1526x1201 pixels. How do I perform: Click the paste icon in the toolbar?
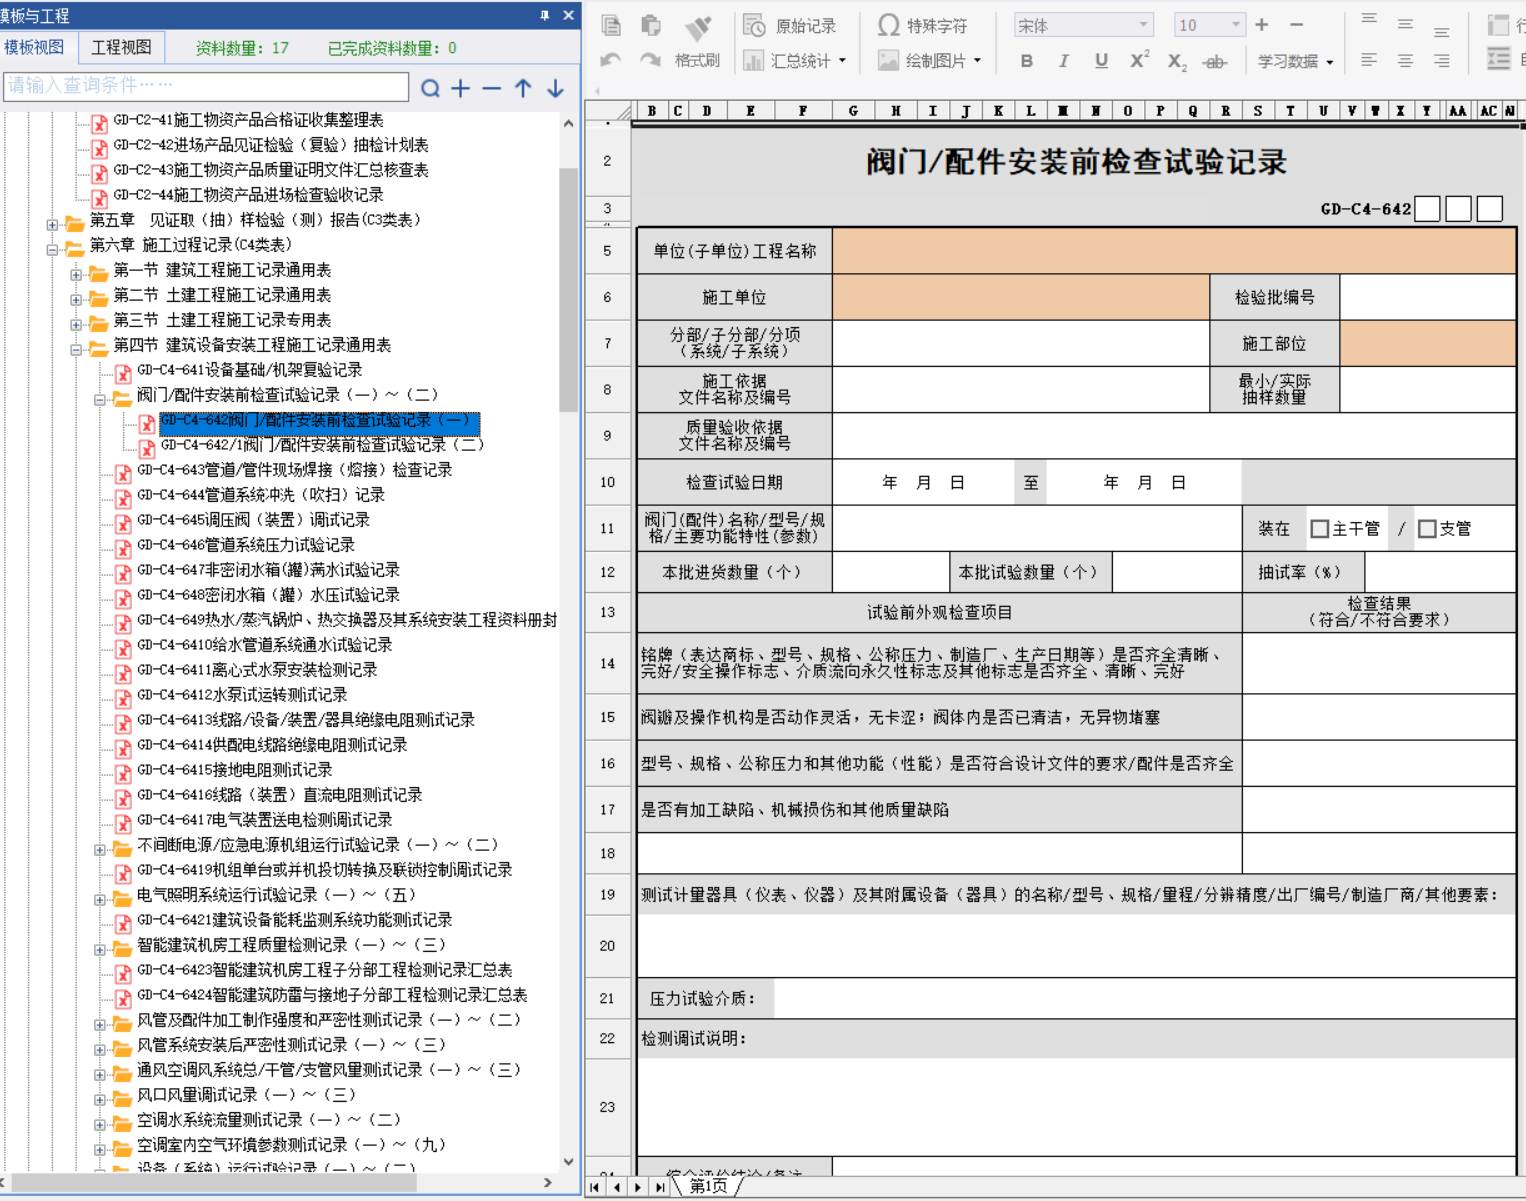651,25
